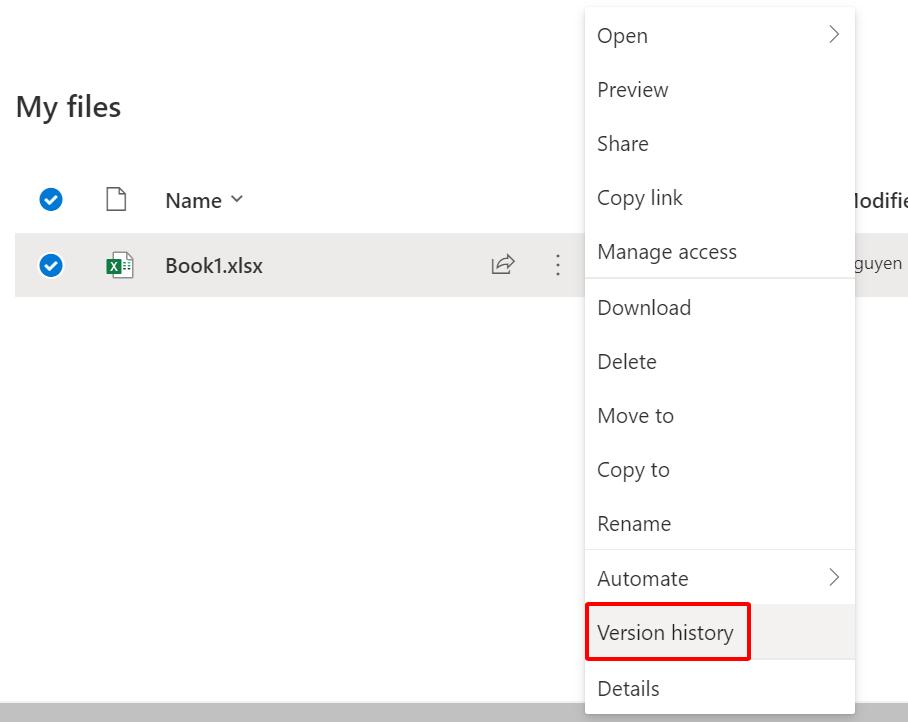This screenshot has height=722, width=908.
Task: Select Delete in the context menu
Action: tap(627, 362)
